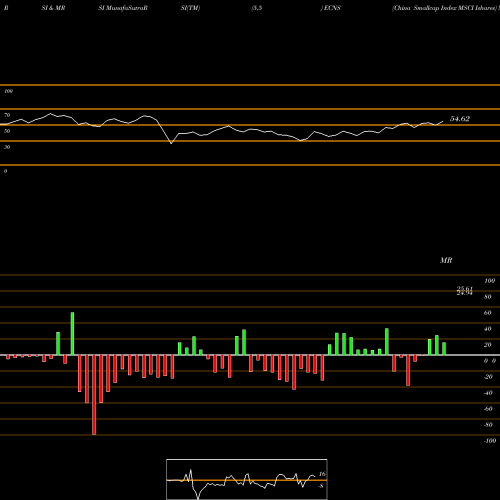Click the MR axis label 40
The width and height of the screenshot is (500, 500).
[x=488, y=329]
